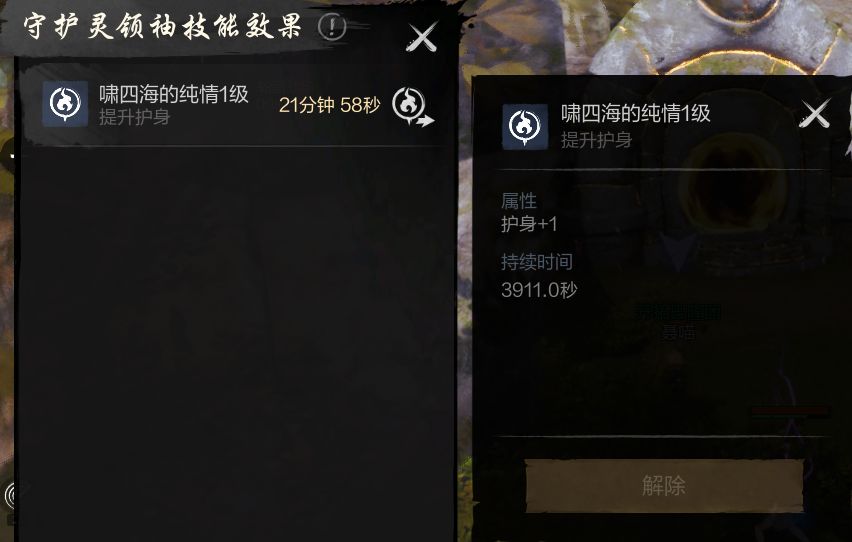
Task: Click the 解除 button
Action: coord(664,485)
